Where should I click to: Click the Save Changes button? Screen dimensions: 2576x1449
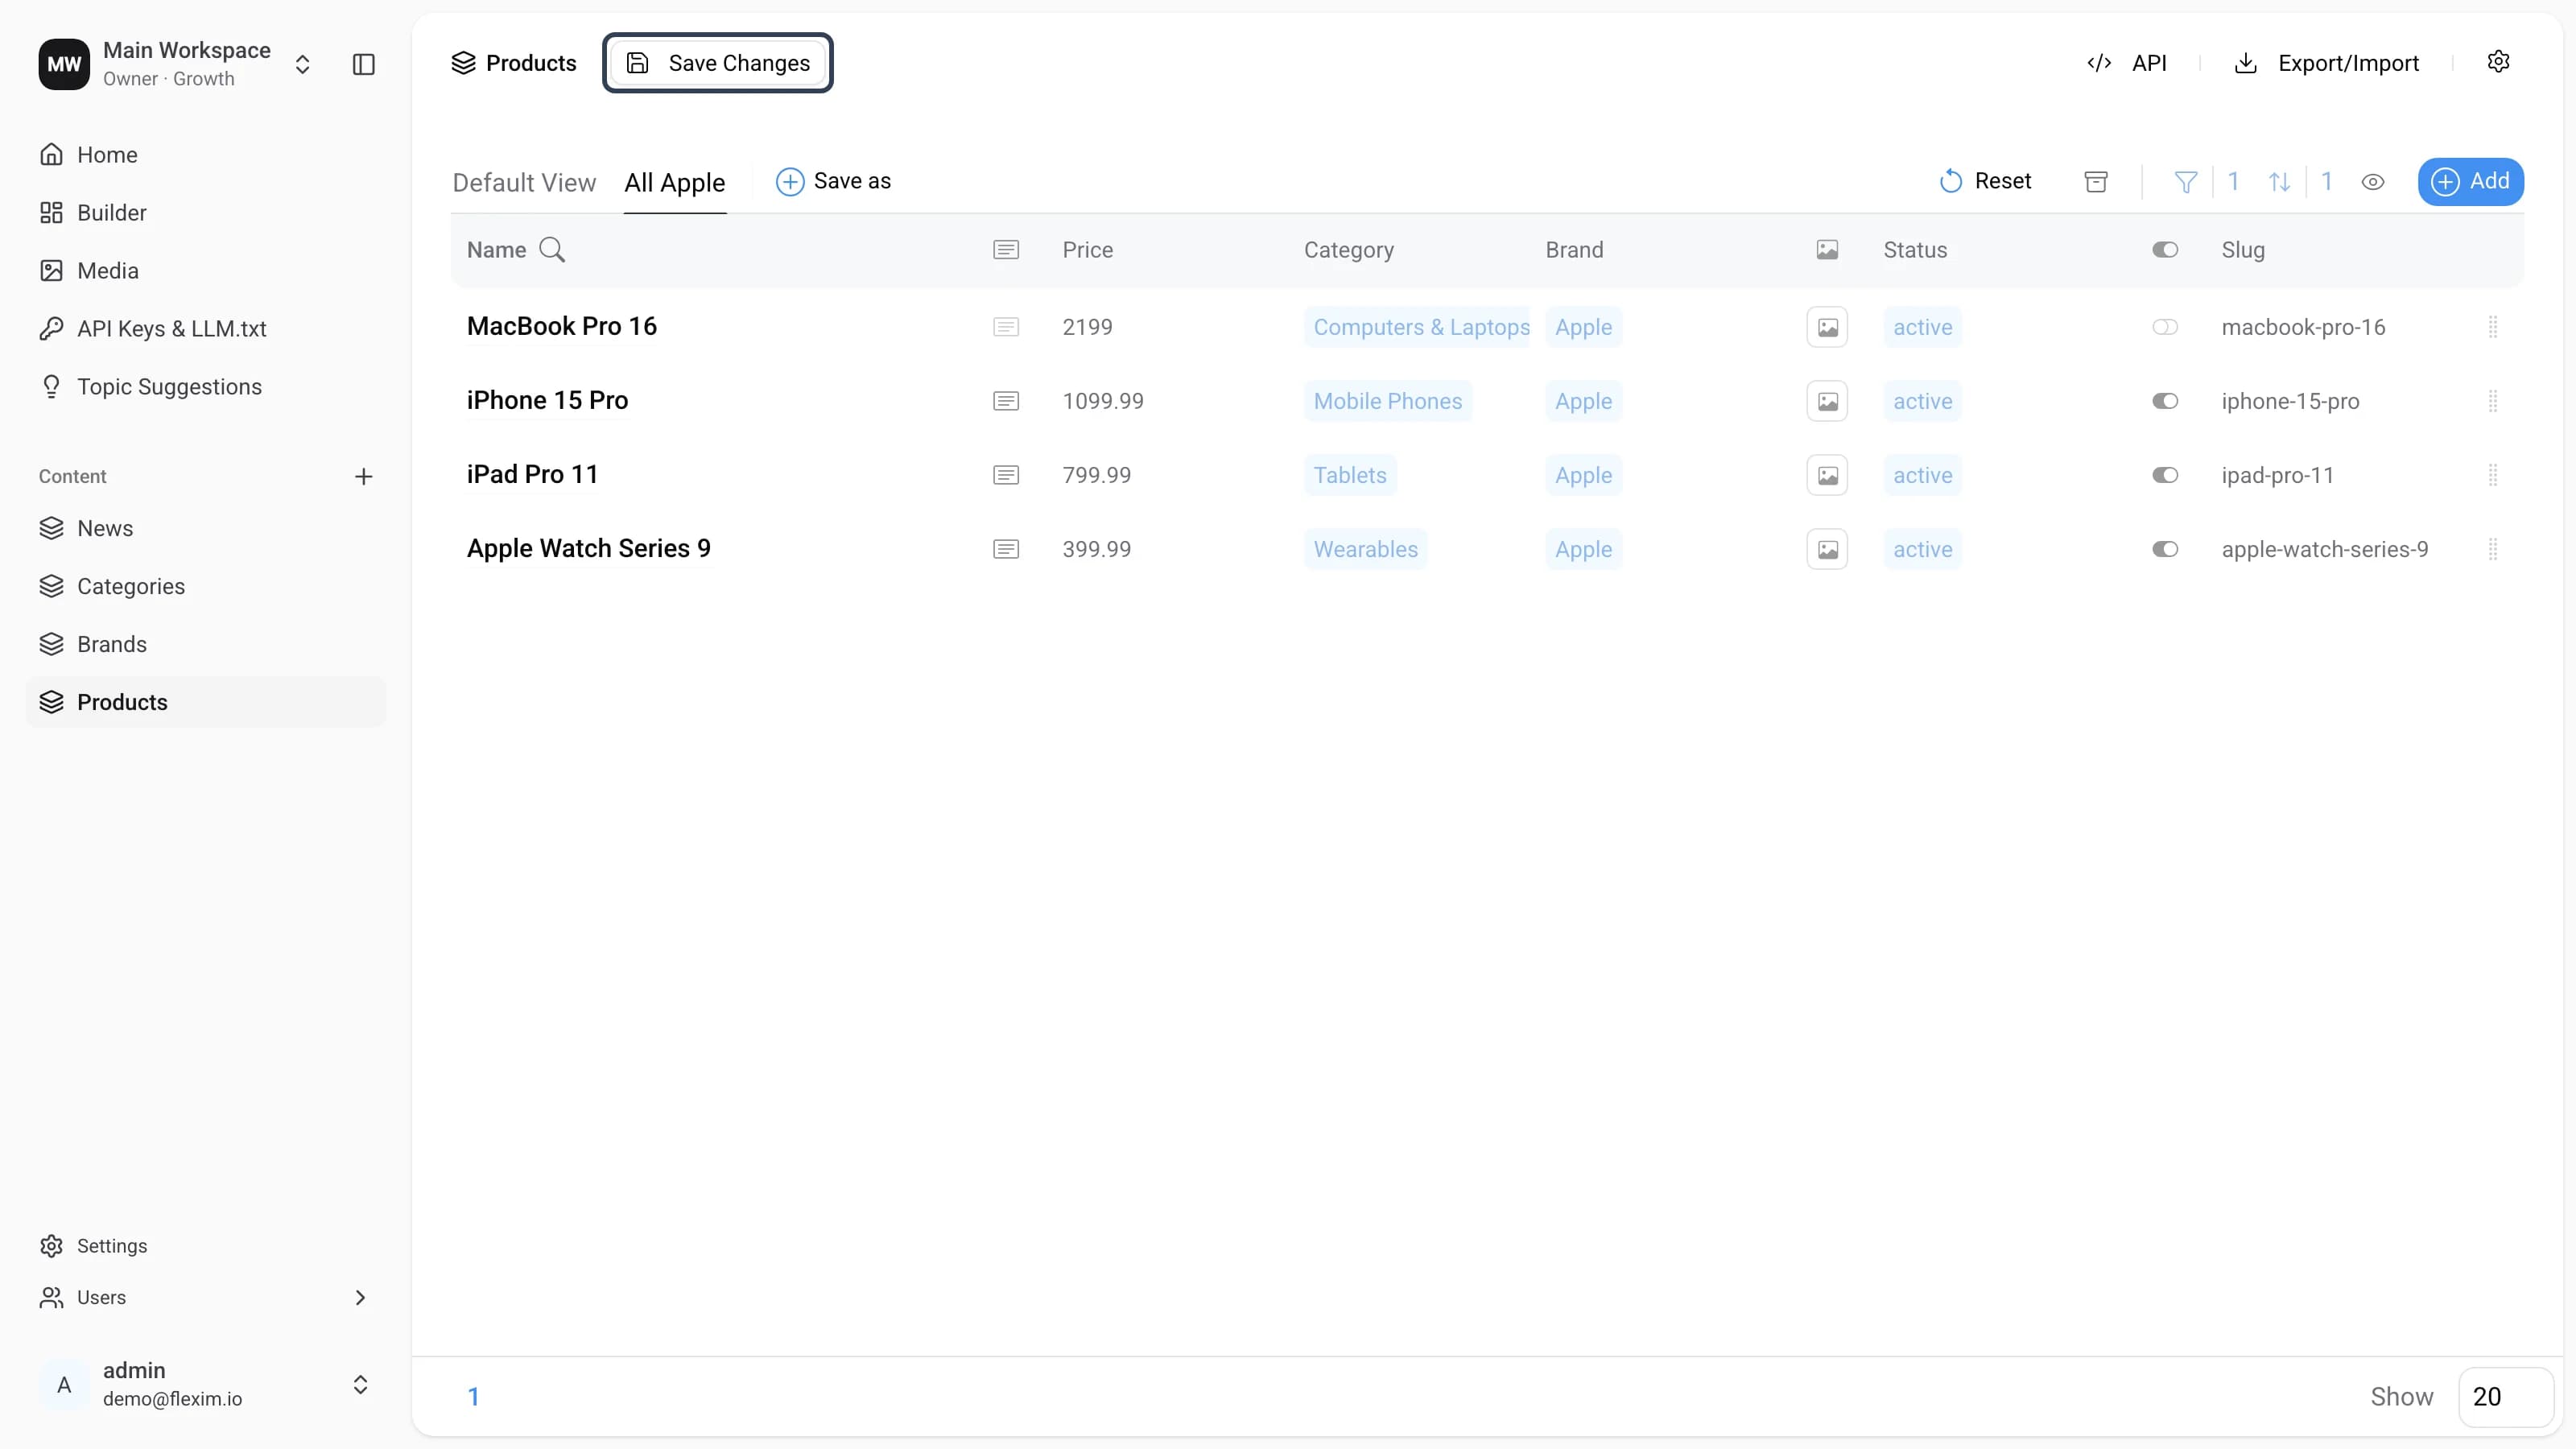click(718, 63)
